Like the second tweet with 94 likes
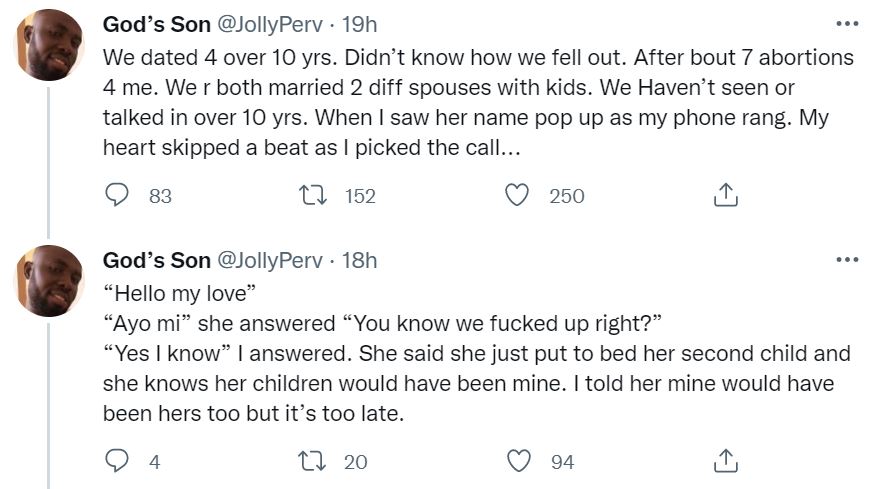This screenshot has width=872, height=489. [517, 461]
